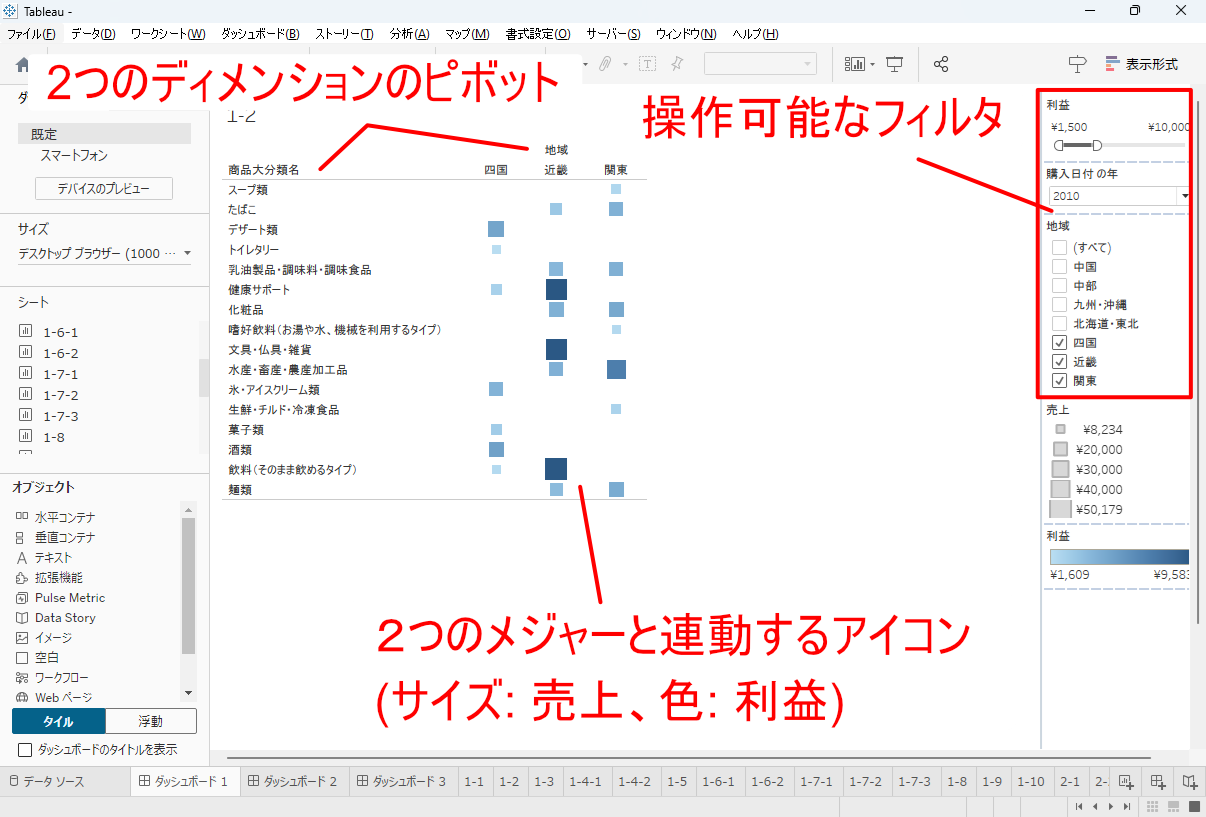1206x817 pixels.
Task: Uncheck the 関東 region filter checkbox
Action: pos(1059,380)
